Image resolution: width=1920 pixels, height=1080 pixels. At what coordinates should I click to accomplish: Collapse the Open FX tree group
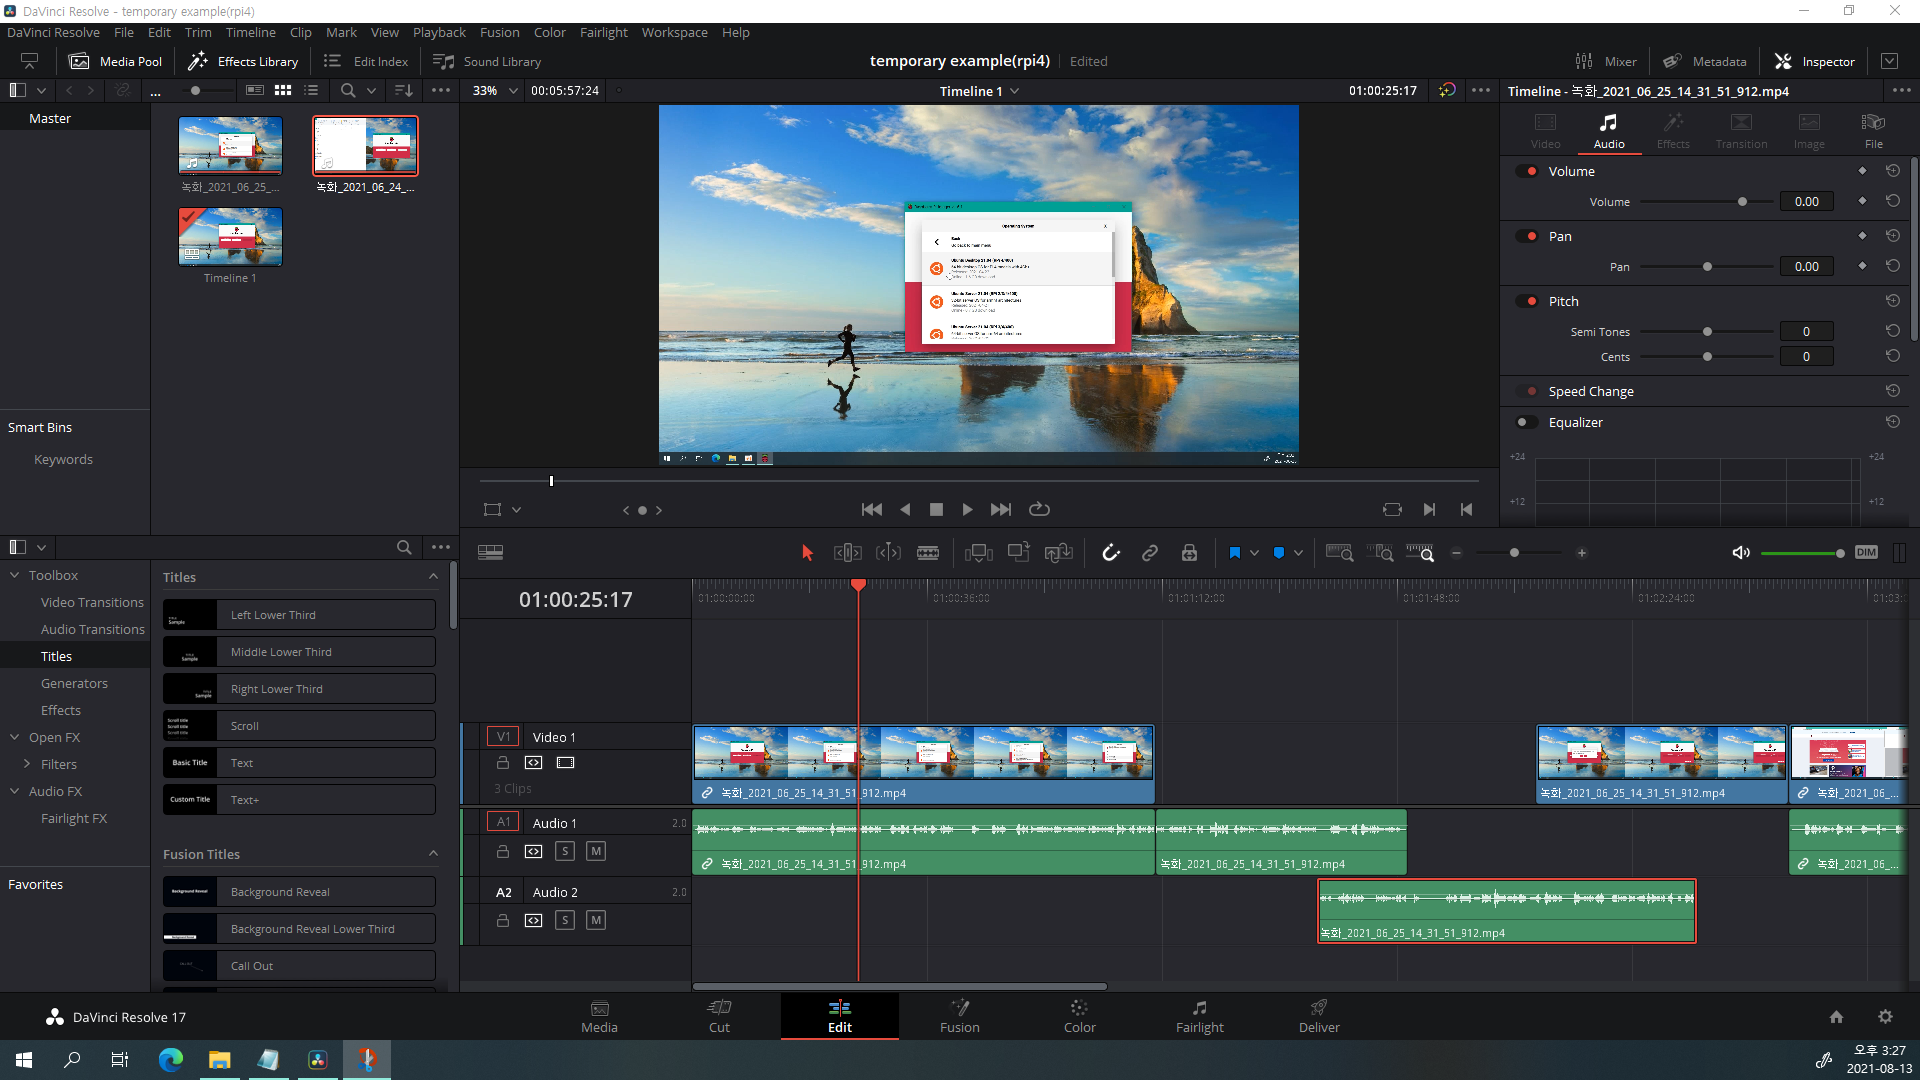(x=15, y=737)
